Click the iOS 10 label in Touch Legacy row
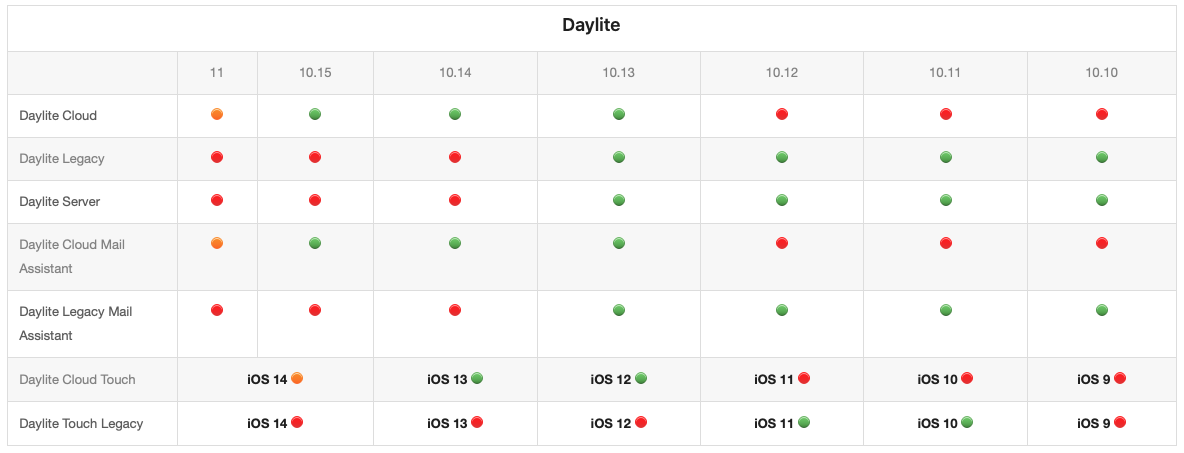1184x453 pixels. point(937,423)
